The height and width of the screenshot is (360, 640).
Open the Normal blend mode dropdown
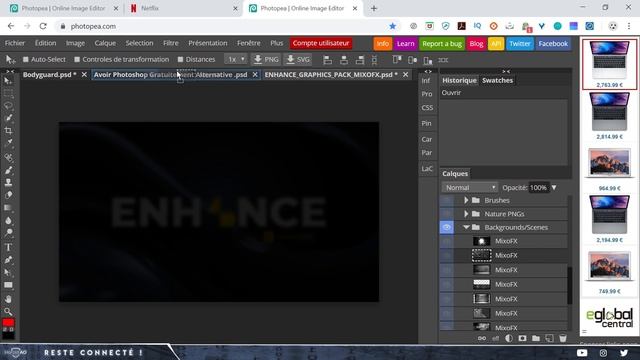point(469,187)
